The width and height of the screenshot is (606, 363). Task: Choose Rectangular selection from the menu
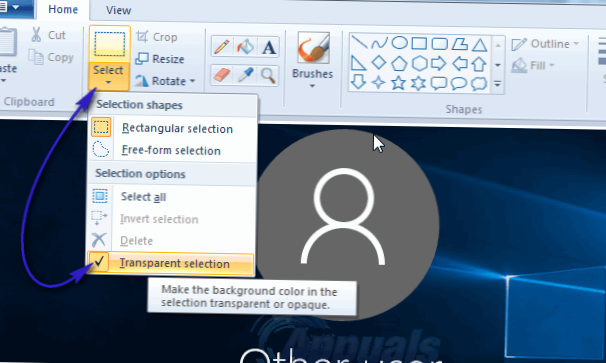[x=172, y=128]
